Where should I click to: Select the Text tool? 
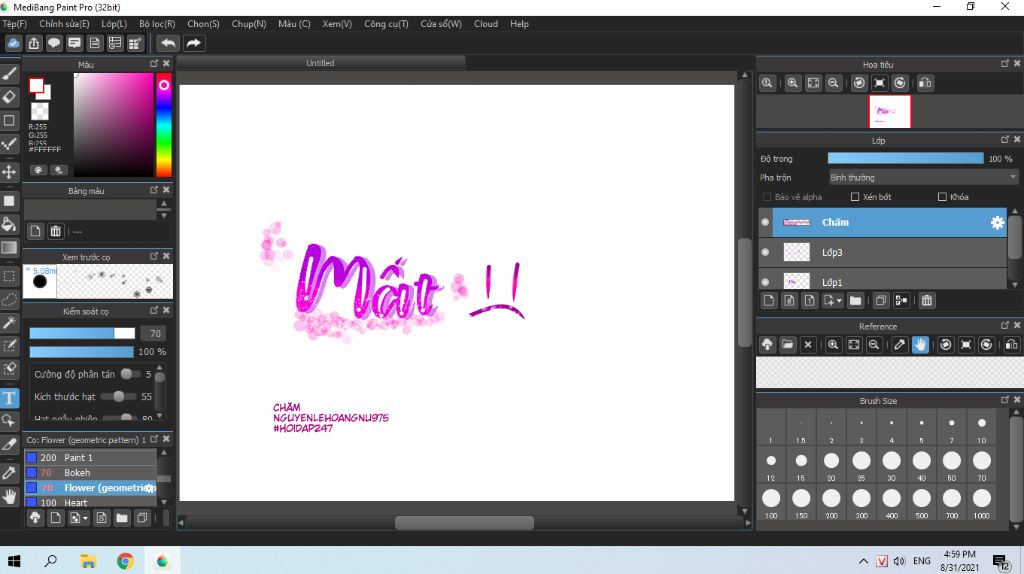coord(9,398)
